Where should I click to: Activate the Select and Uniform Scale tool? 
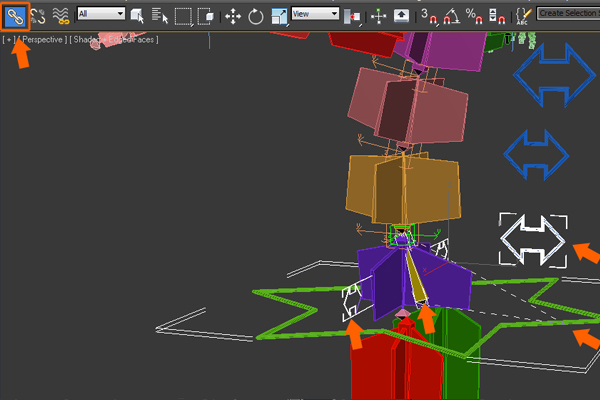279,17
